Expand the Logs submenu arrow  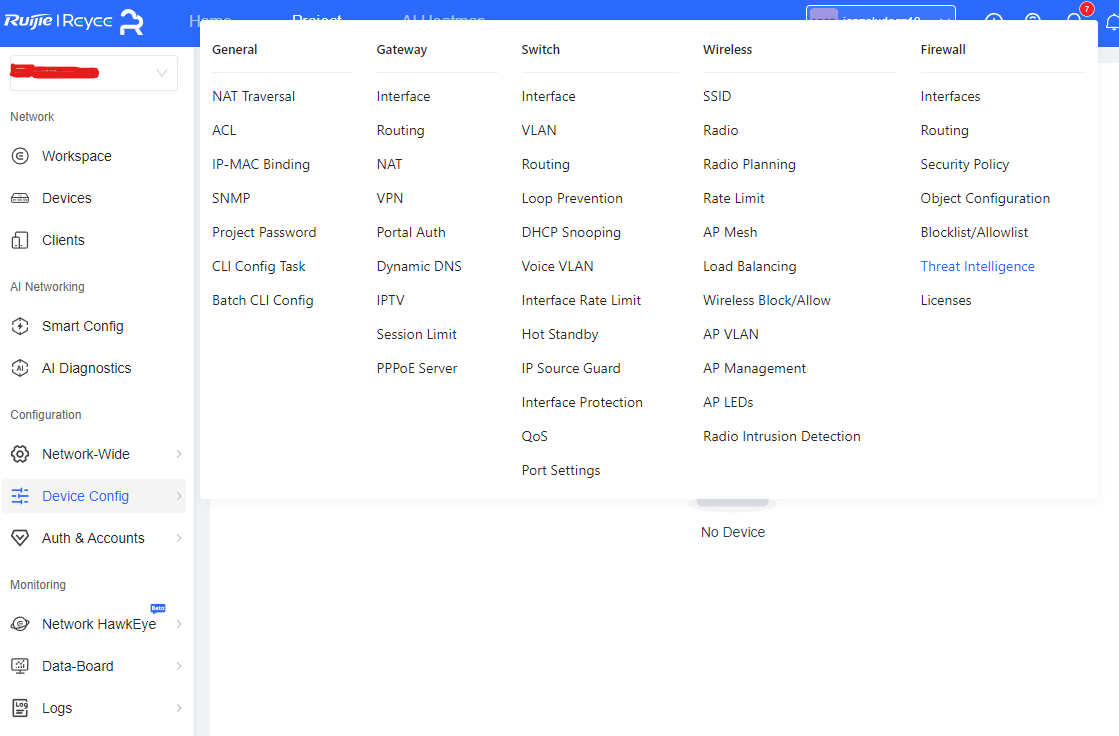point(179,708)
